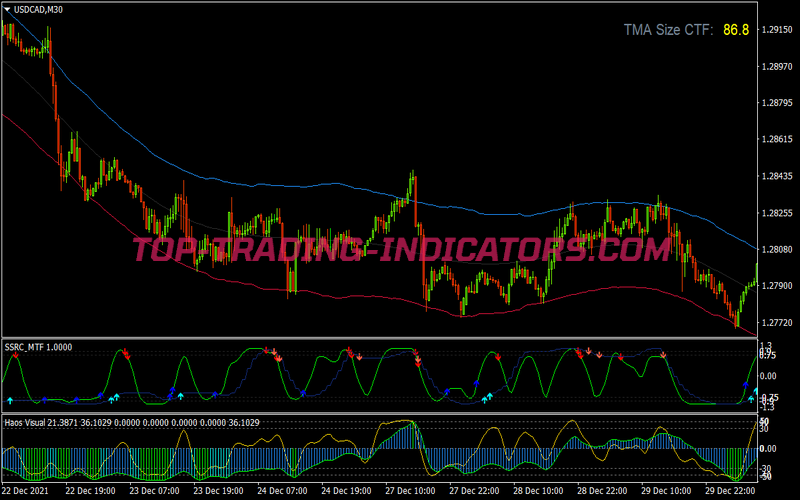Select the SSRC_MTF 1.0000 indicator label
This screenshot has width=800, height=500.
[38, 347]
